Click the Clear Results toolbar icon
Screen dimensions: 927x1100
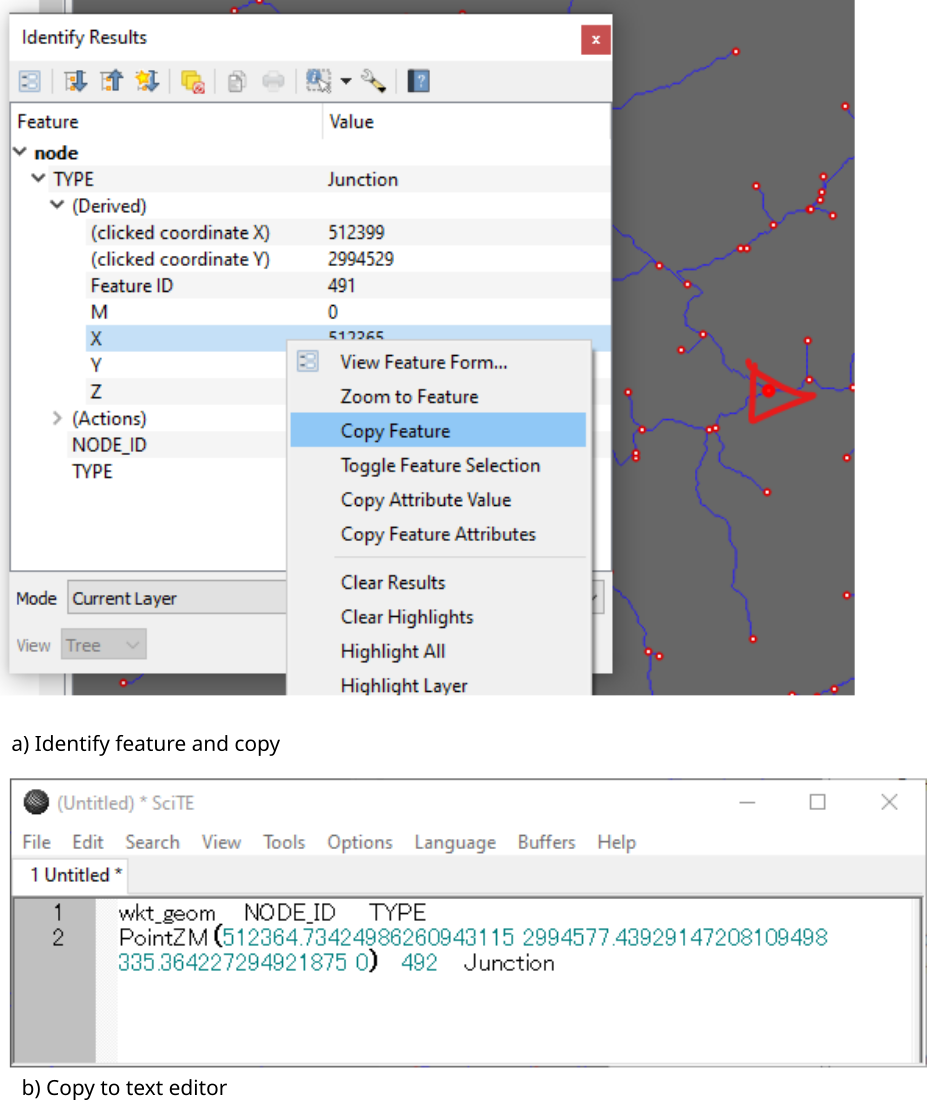coord(193,82)
